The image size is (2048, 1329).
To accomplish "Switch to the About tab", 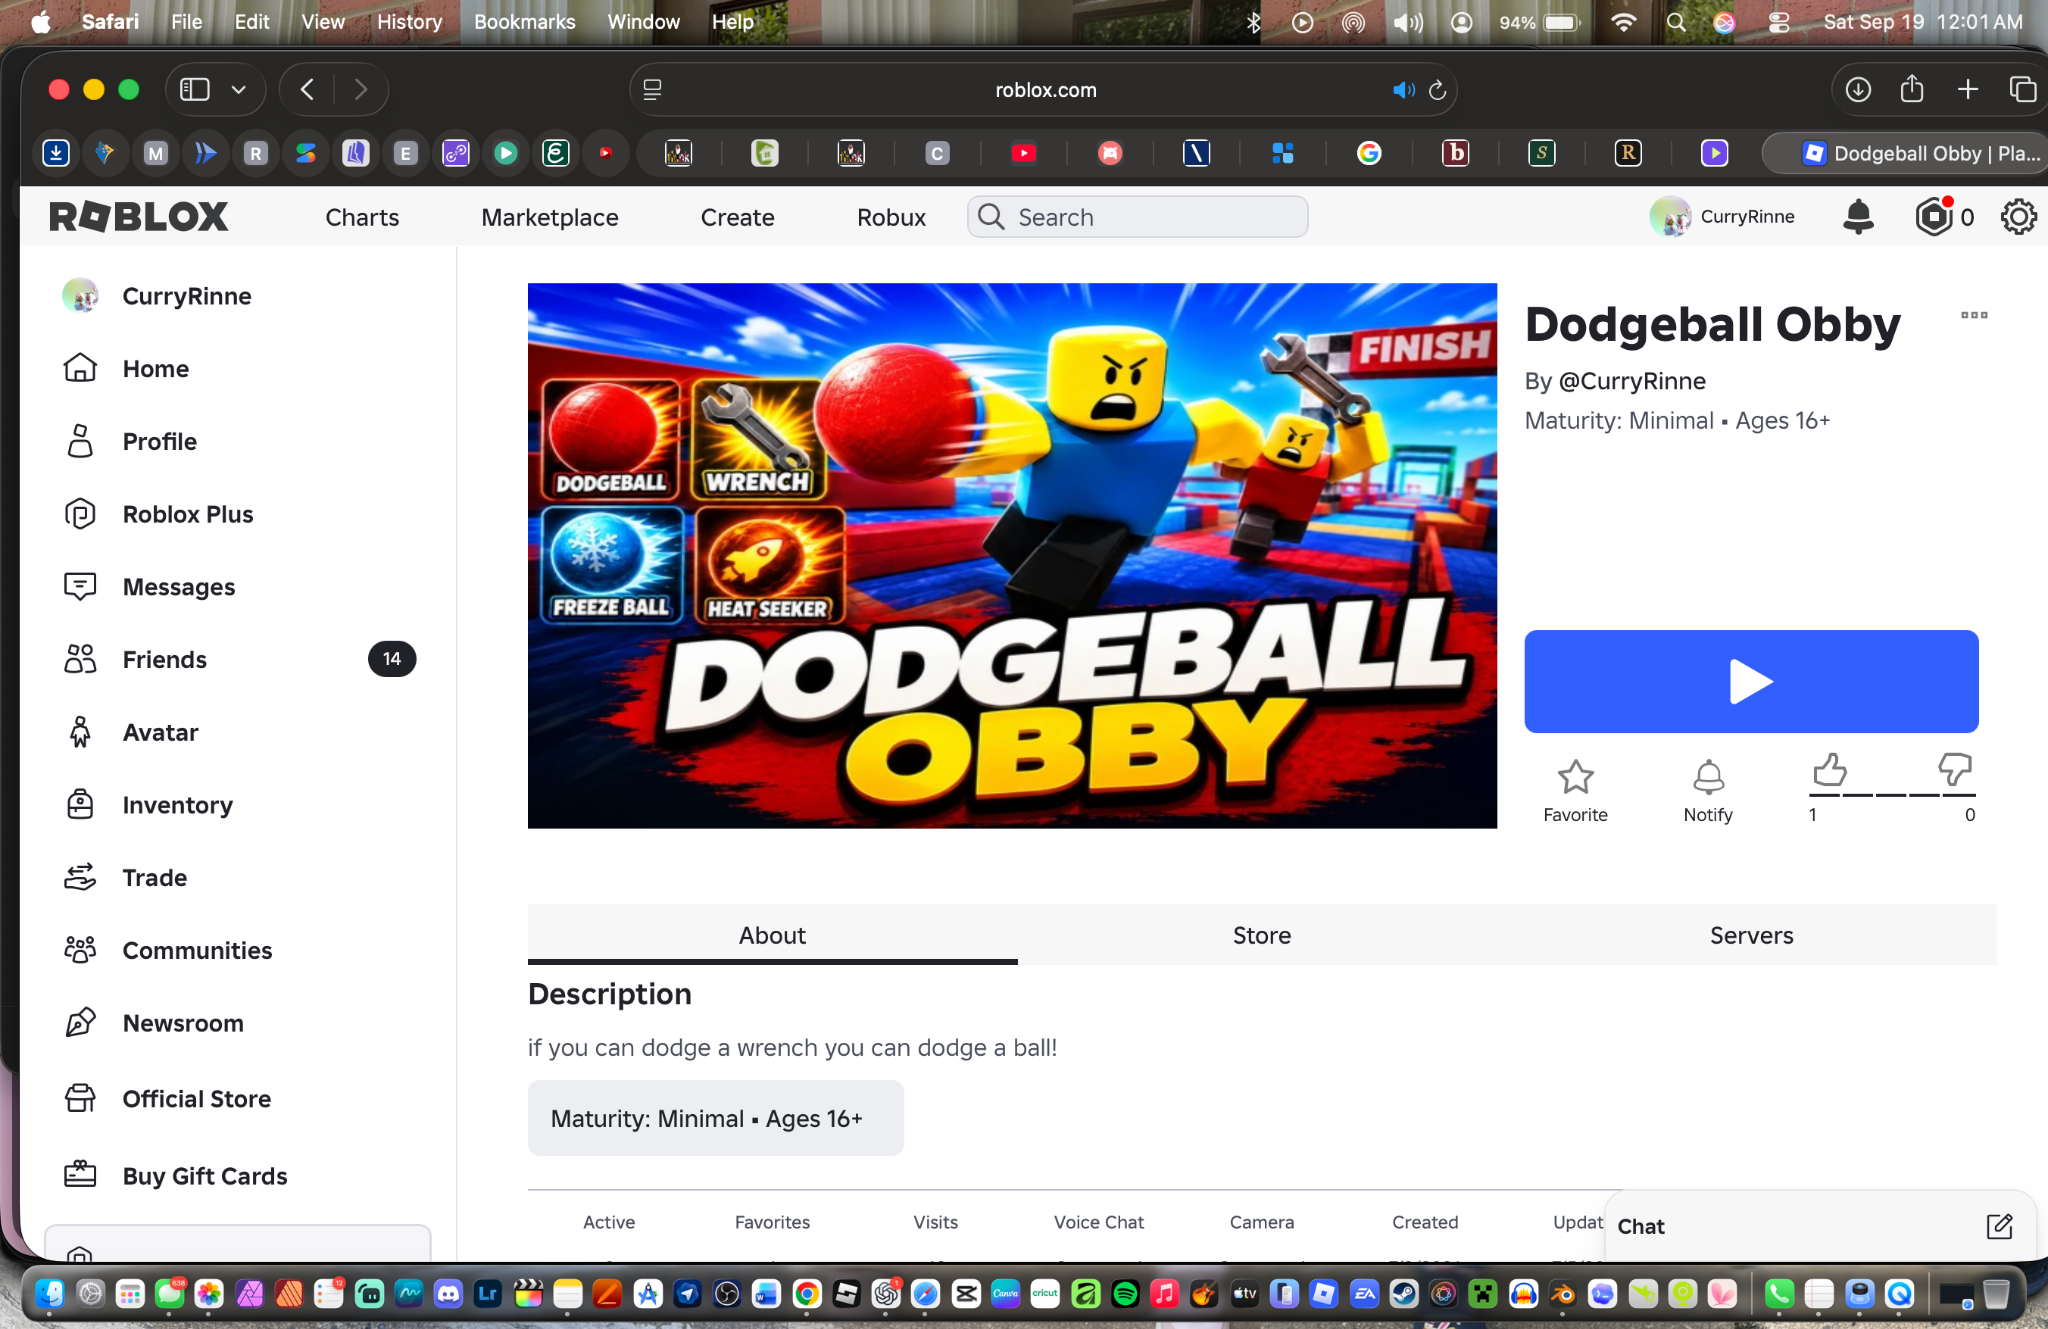I will click(x=772, y=935).
